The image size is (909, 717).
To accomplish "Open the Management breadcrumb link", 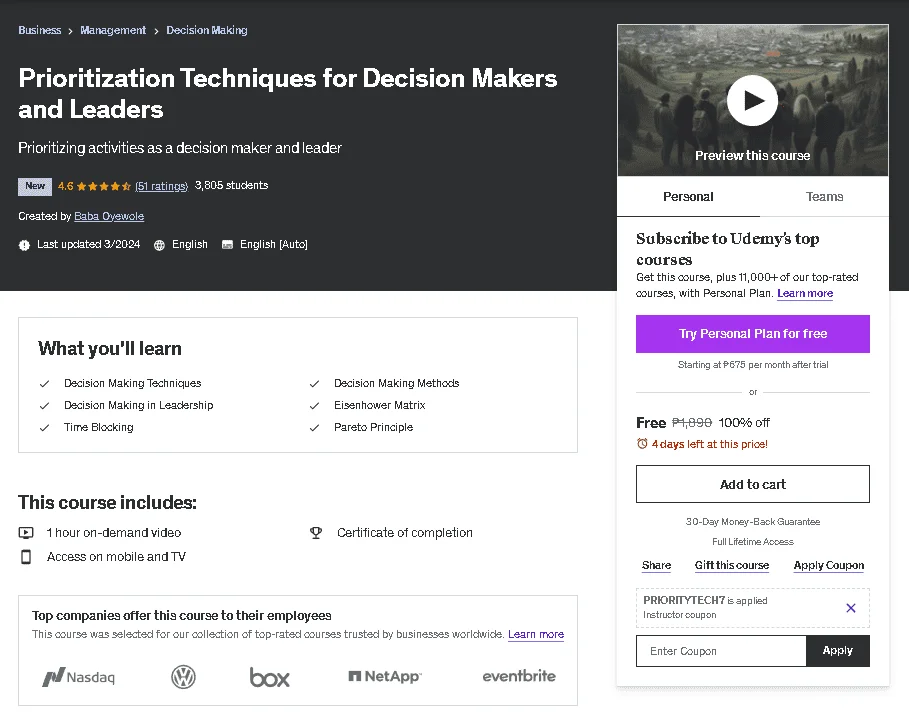I will [113, 30].
